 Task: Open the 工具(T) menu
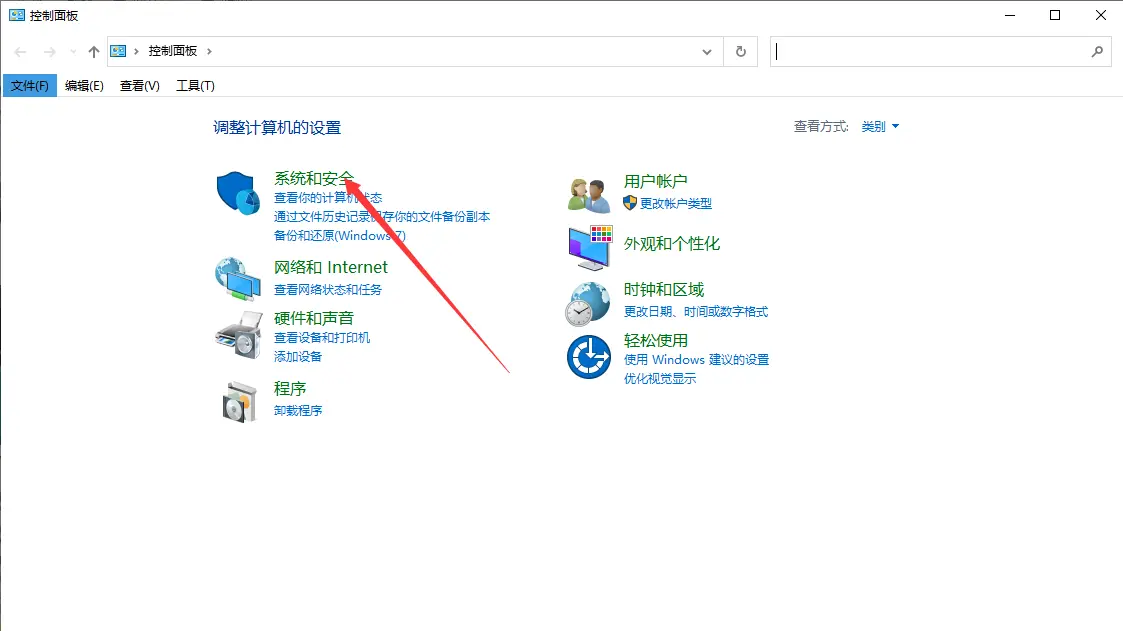[x=196, y=85]
